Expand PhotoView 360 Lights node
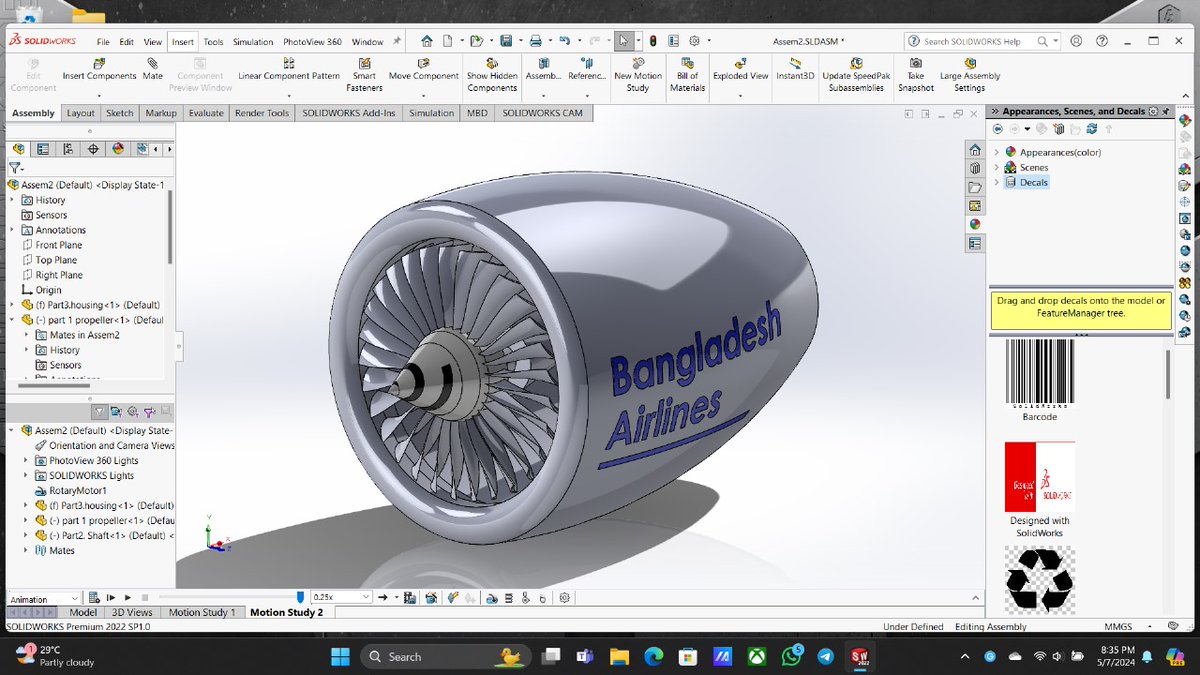The height and width of the screenshot is (675, 1200). coord(26,460)
